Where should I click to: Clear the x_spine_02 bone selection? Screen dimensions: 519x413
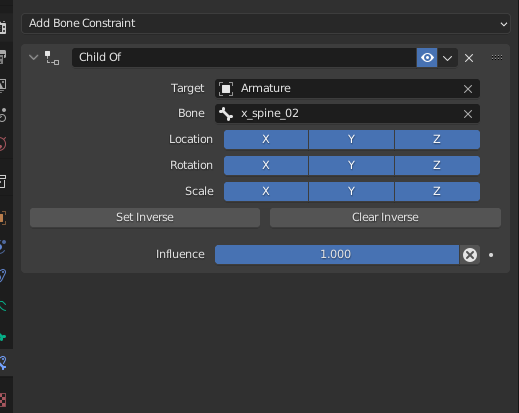point(468,114)
